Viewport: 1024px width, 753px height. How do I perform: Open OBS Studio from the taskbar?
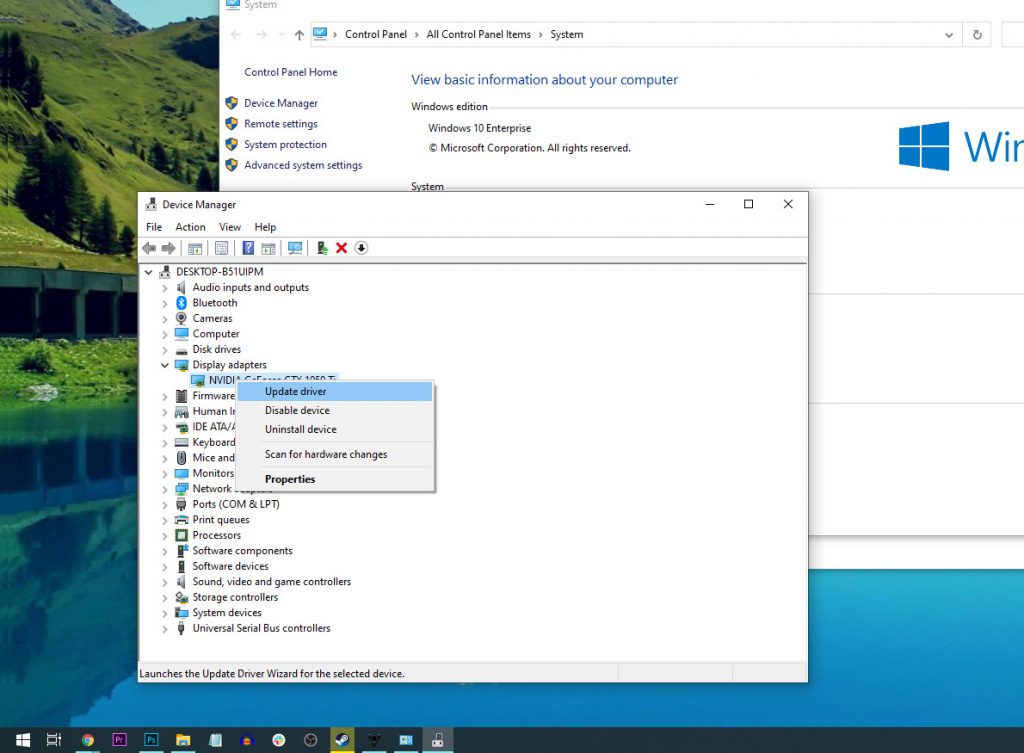tap(311, 740)
